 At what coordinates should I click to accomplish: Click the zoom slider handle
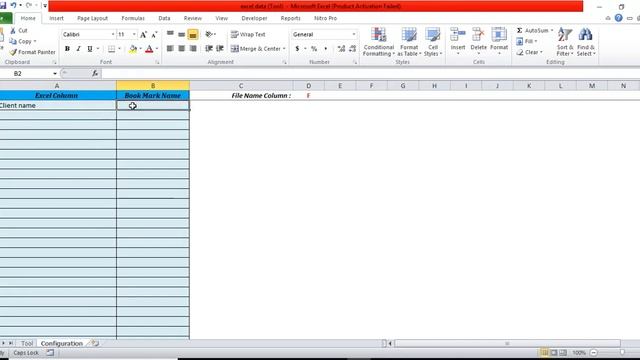point(622,352)
